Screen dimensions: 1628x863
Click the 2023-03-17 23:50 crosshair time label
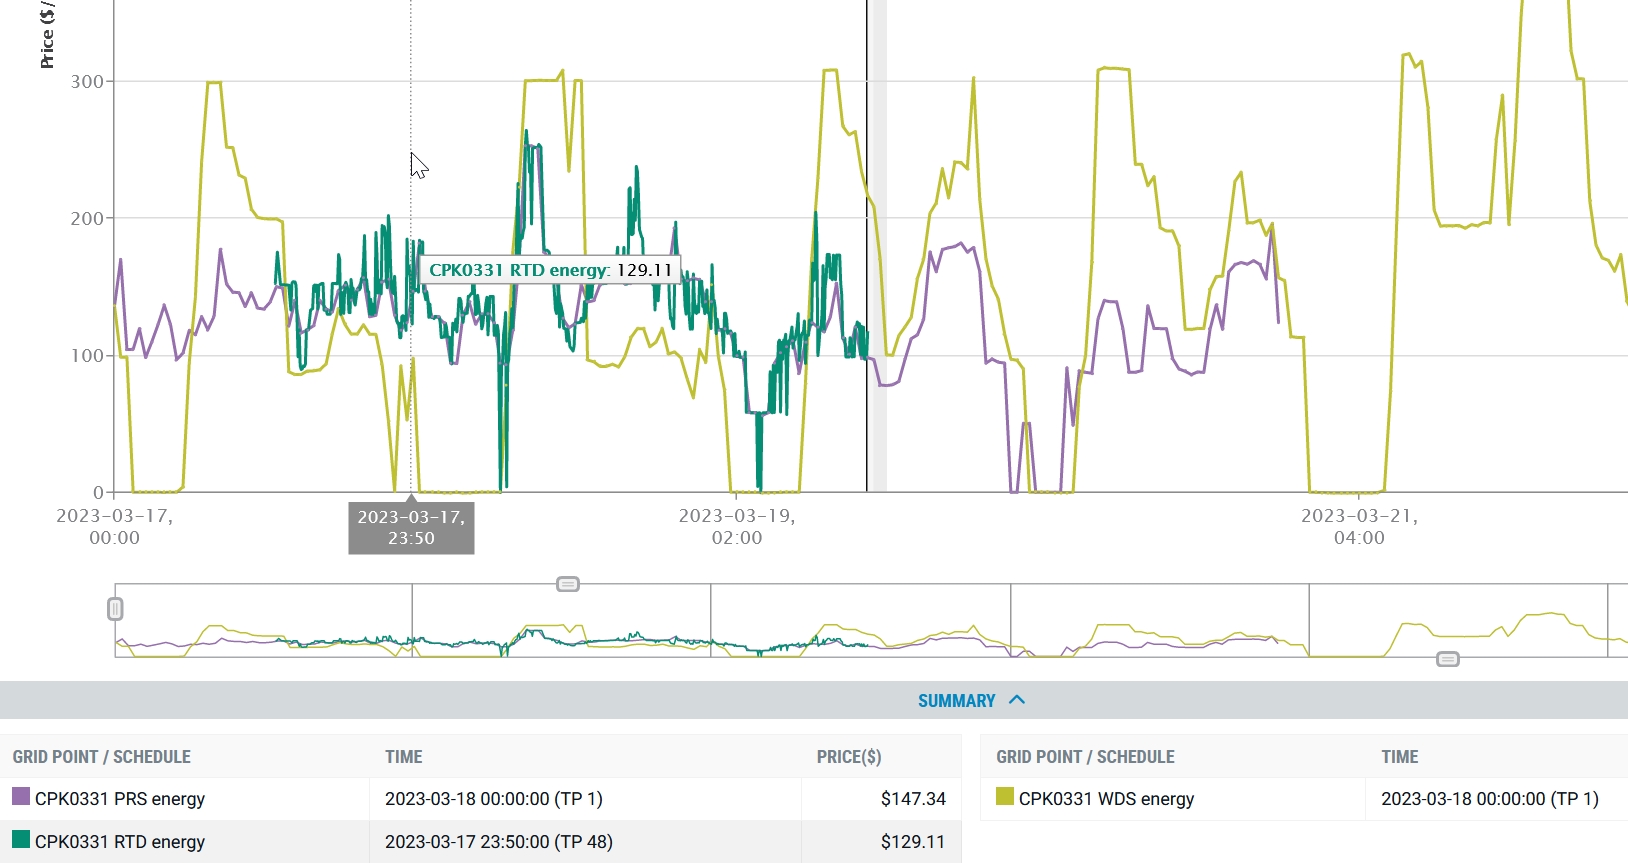tap(411, 527)
